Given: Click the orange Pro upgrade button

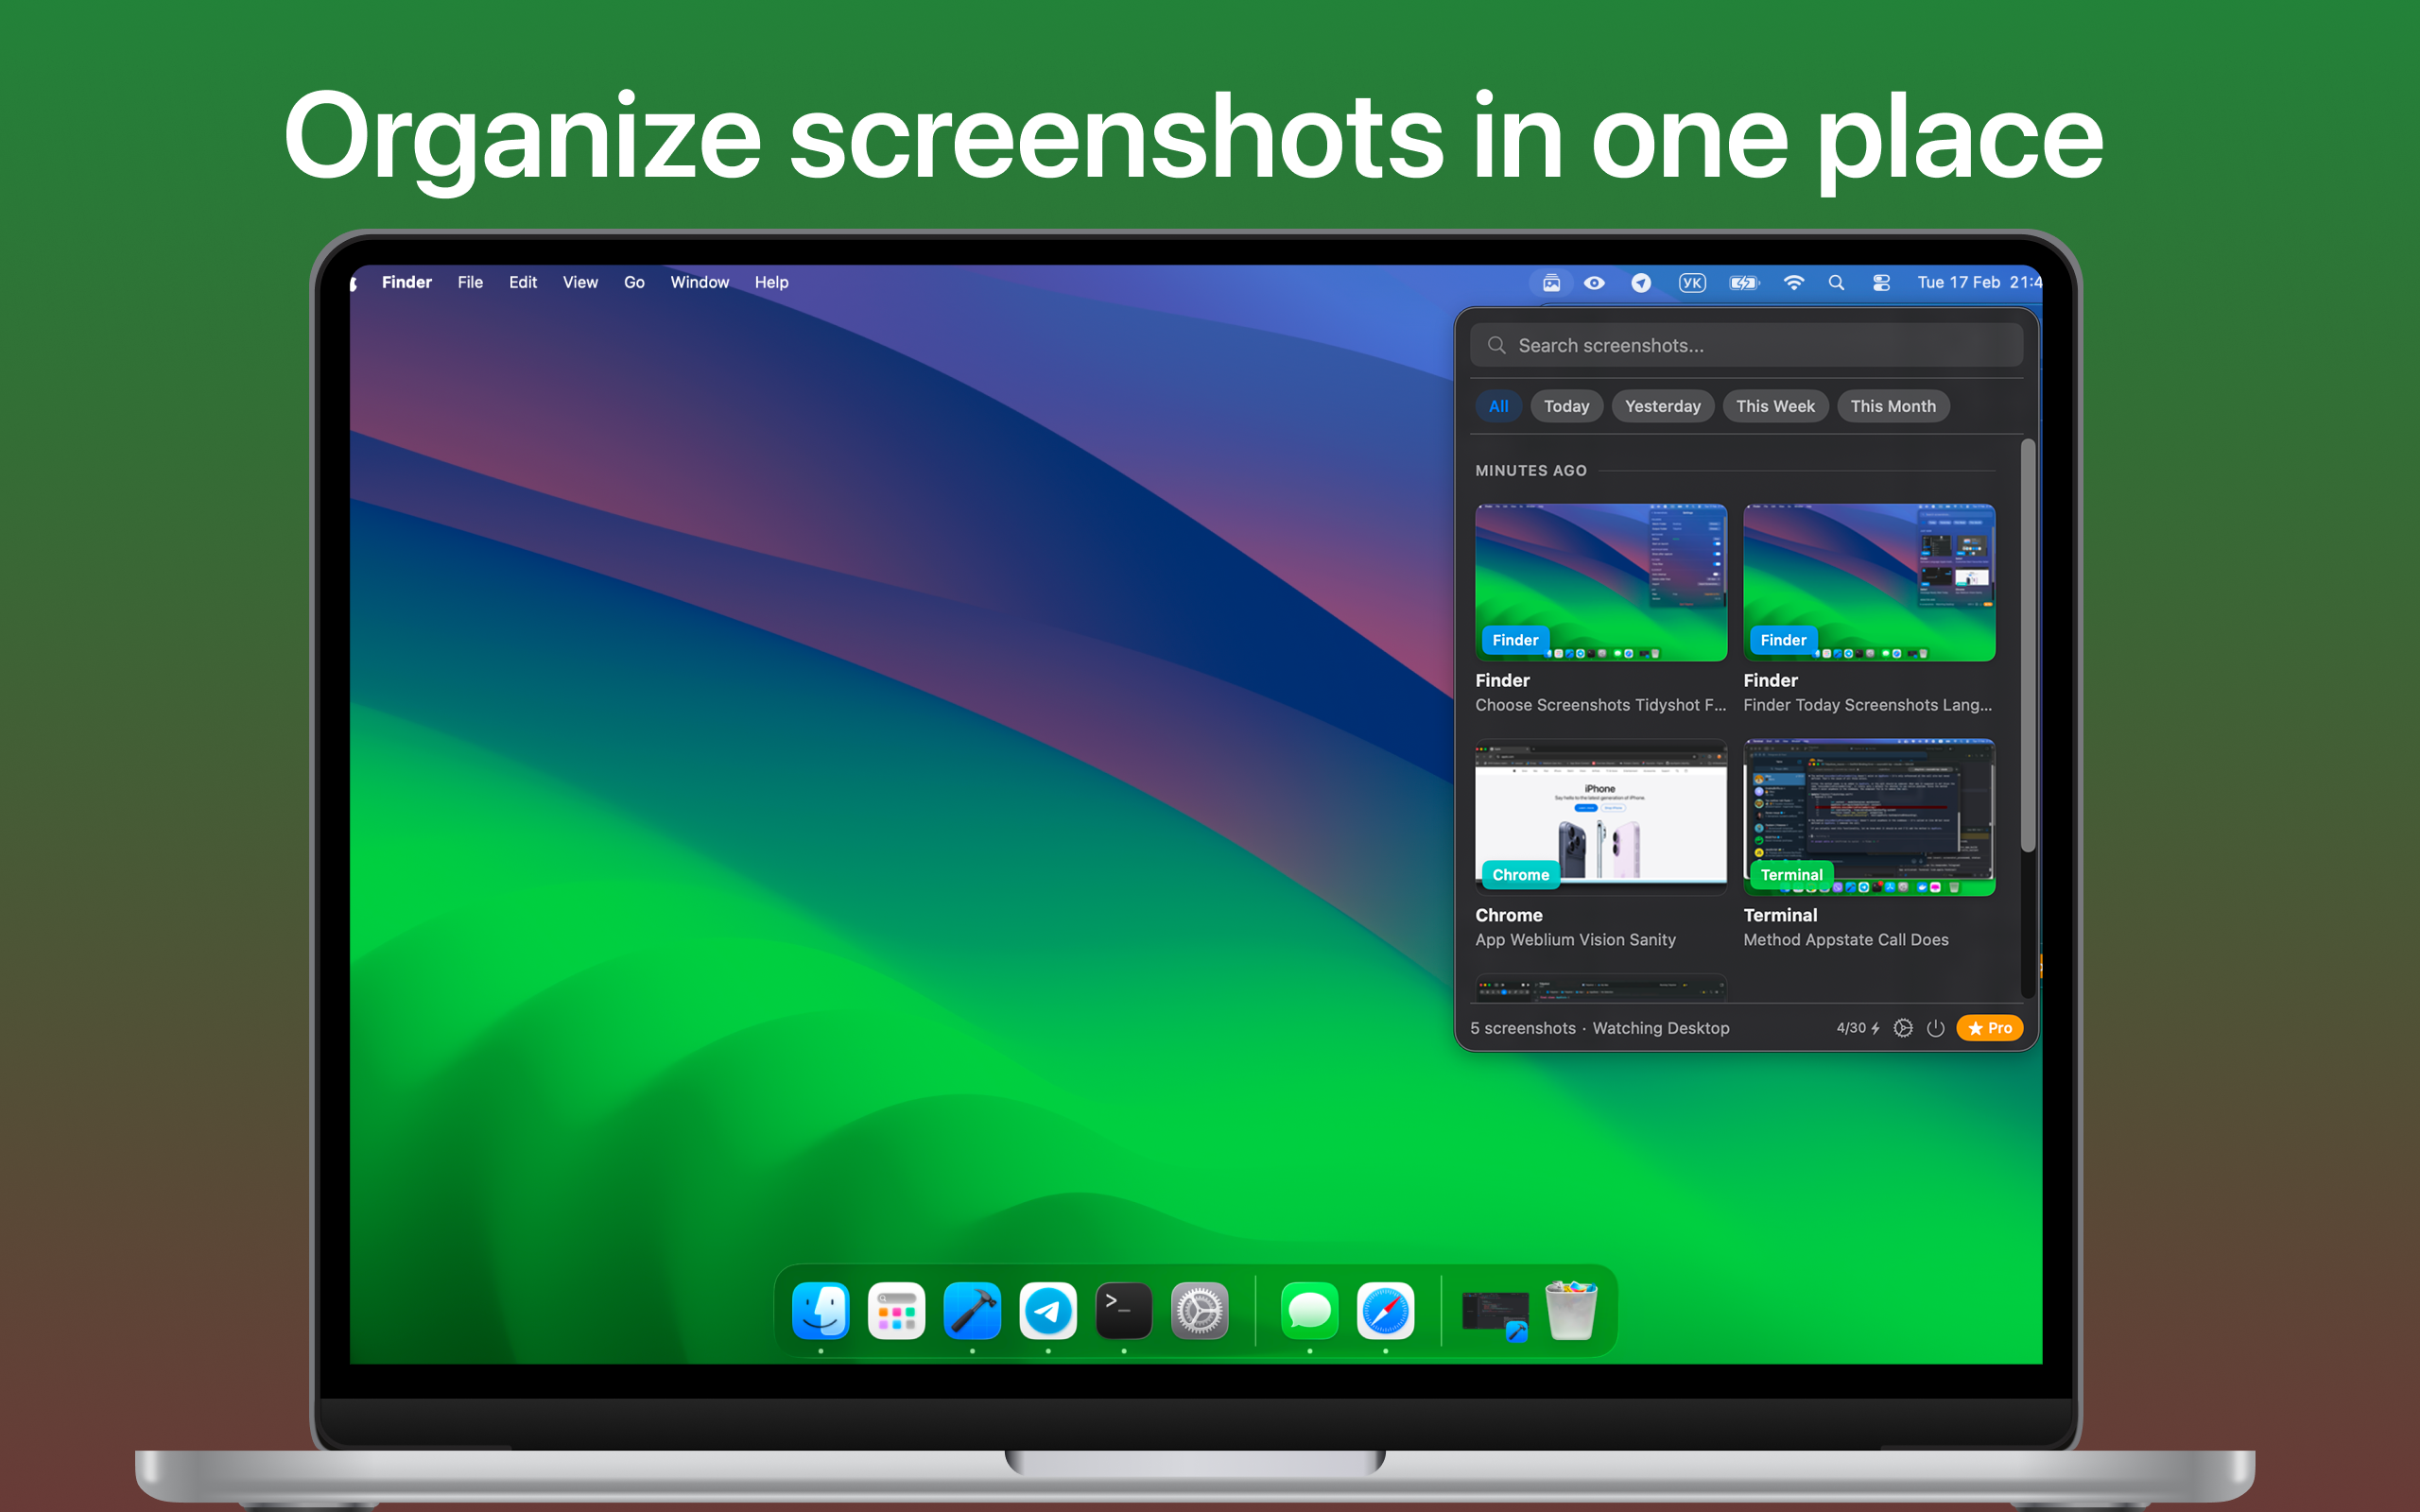Looking at the screenshot, I should click(x=1989, y=1028).
